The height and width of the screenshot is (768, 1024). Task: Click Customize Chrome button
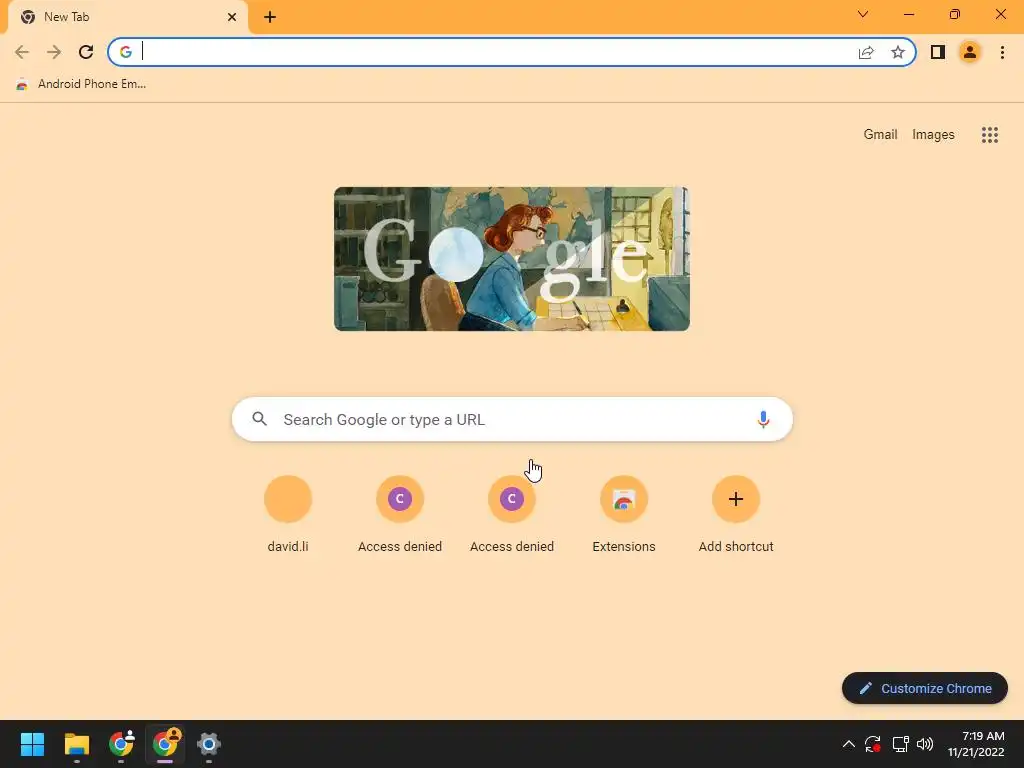(925, 688)
